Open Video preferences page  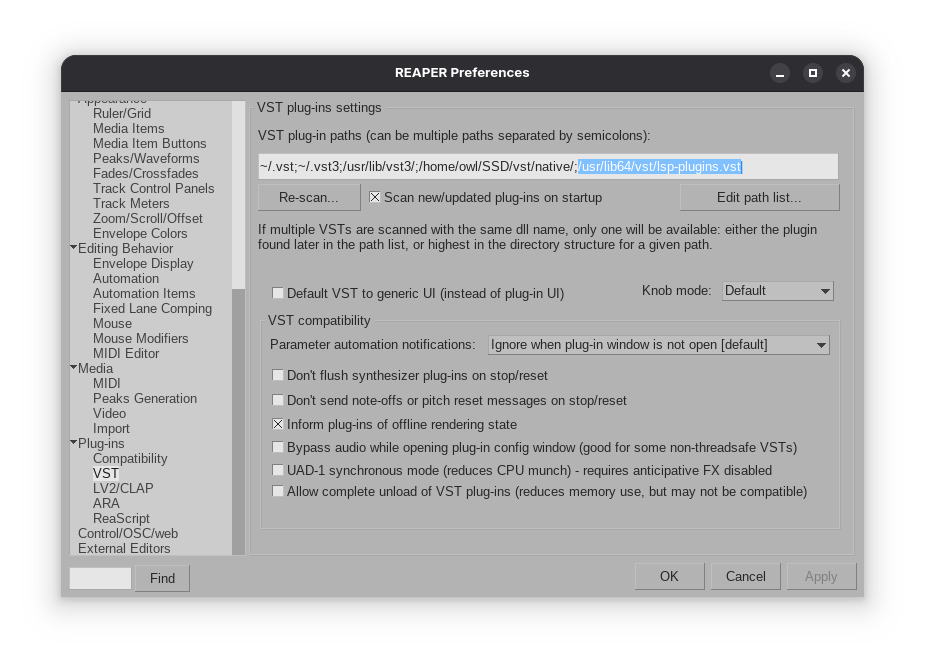pyautogui.click(x=109, y=413)
